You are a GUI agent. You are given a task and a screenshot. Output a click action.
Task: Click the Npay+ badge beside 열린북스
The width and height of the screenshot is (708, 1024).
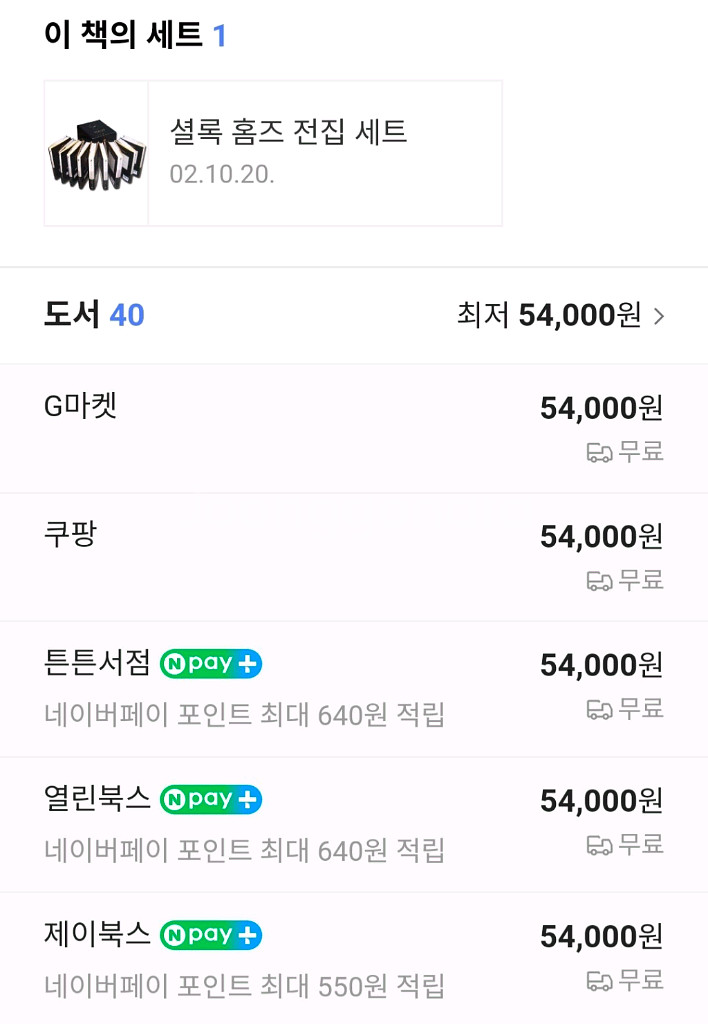click(210, 799)
